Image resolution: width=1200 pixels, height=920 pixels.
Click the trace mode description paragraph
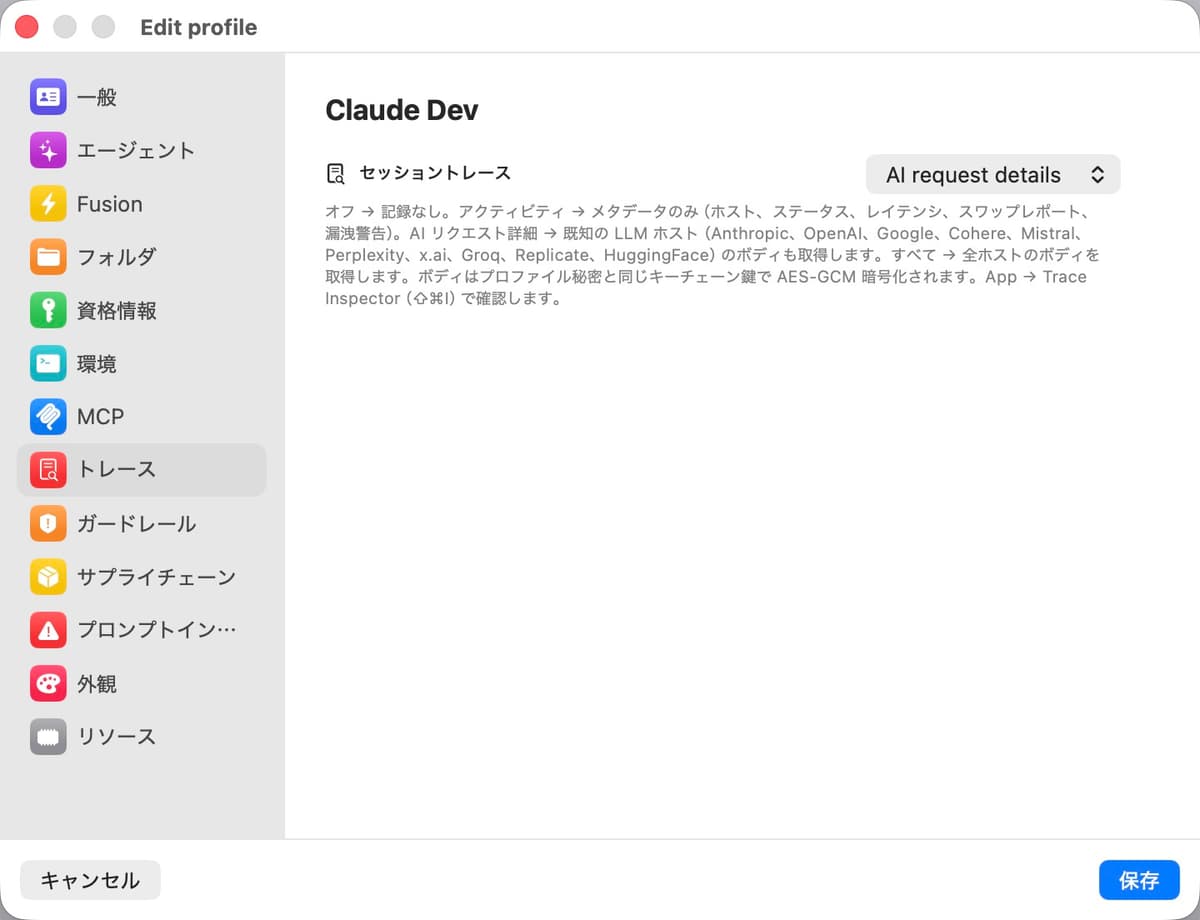[x=713, y=255]
